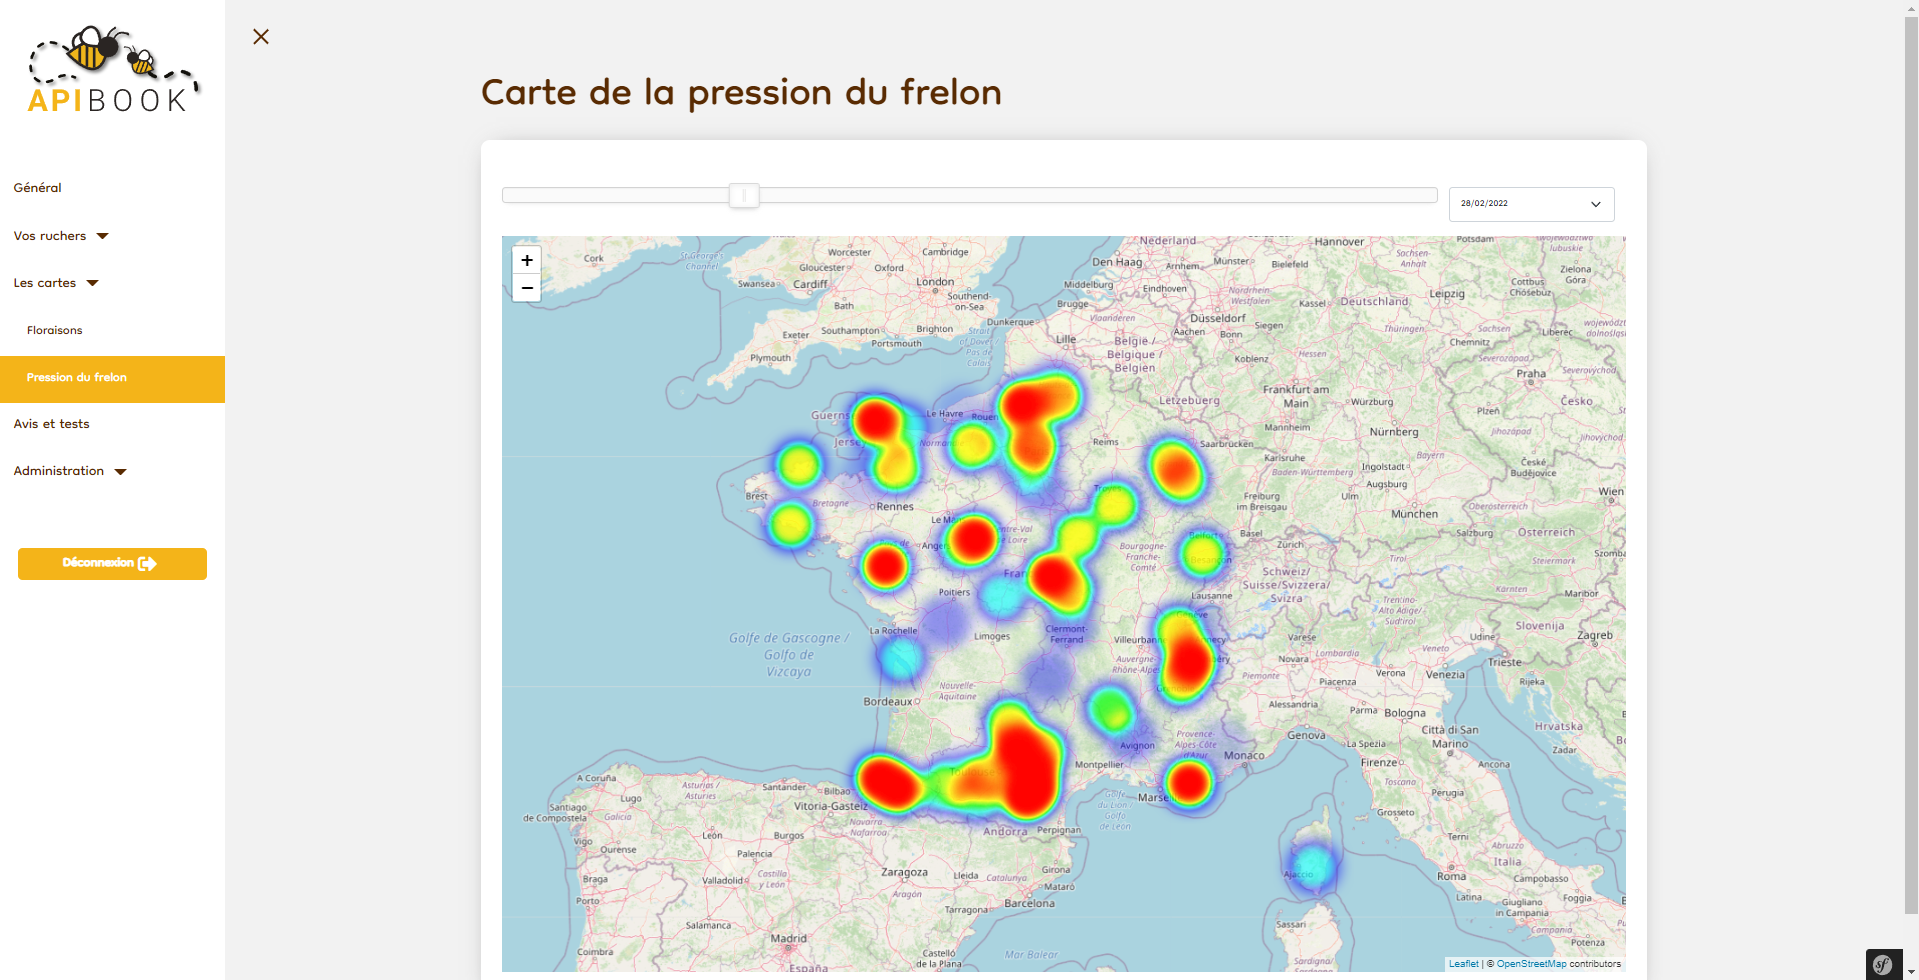Go to the Floraisons map page

point(55,330)
